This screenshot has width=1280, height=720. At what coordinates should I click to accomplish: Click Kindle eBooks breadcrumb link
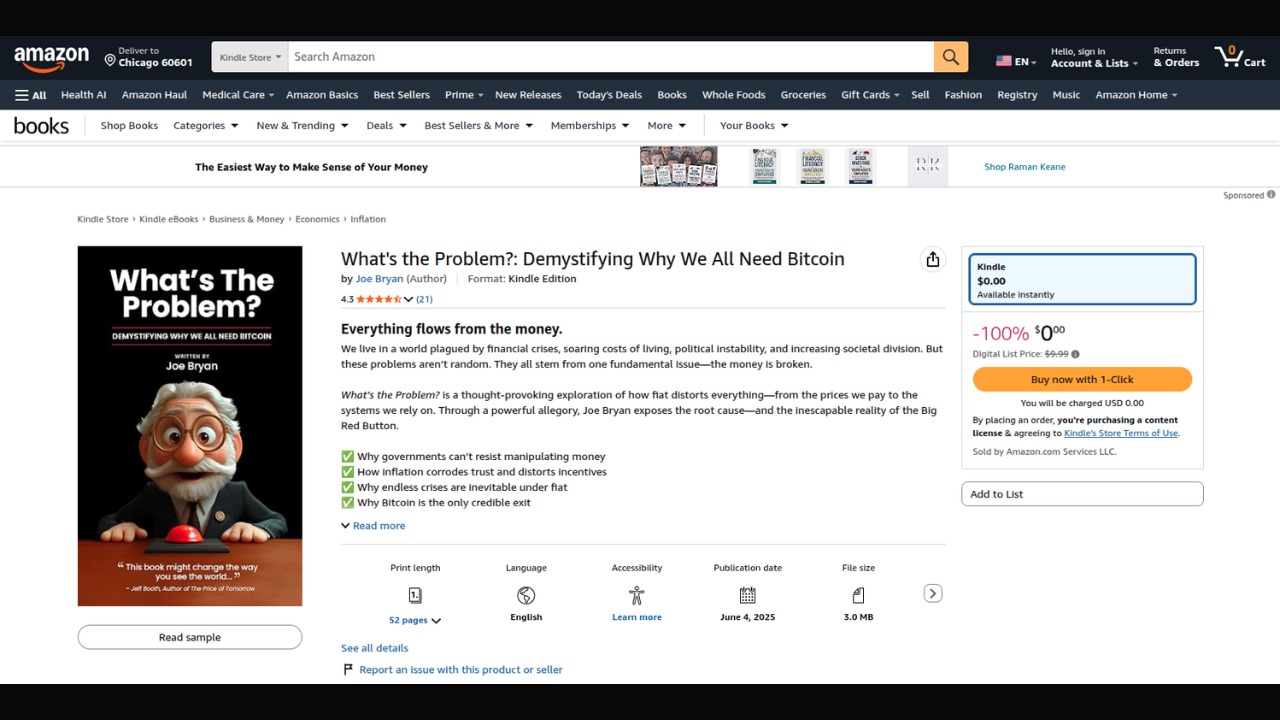point(169,219)
